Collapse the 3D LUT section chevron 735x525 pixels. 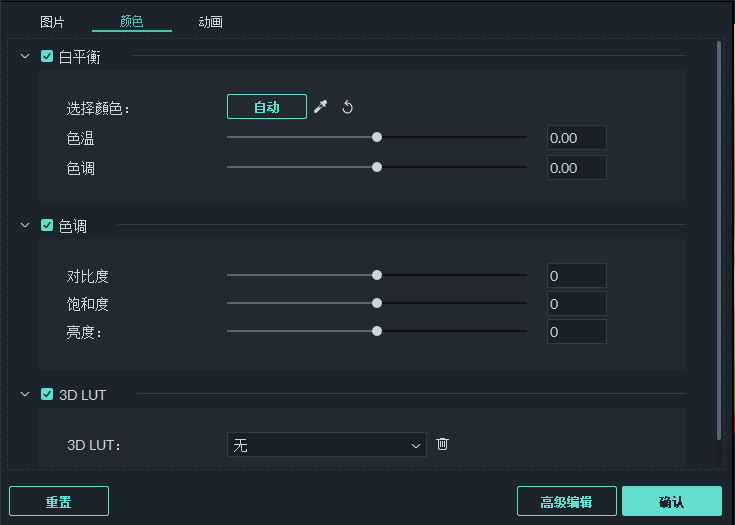(x=25, y=395)
